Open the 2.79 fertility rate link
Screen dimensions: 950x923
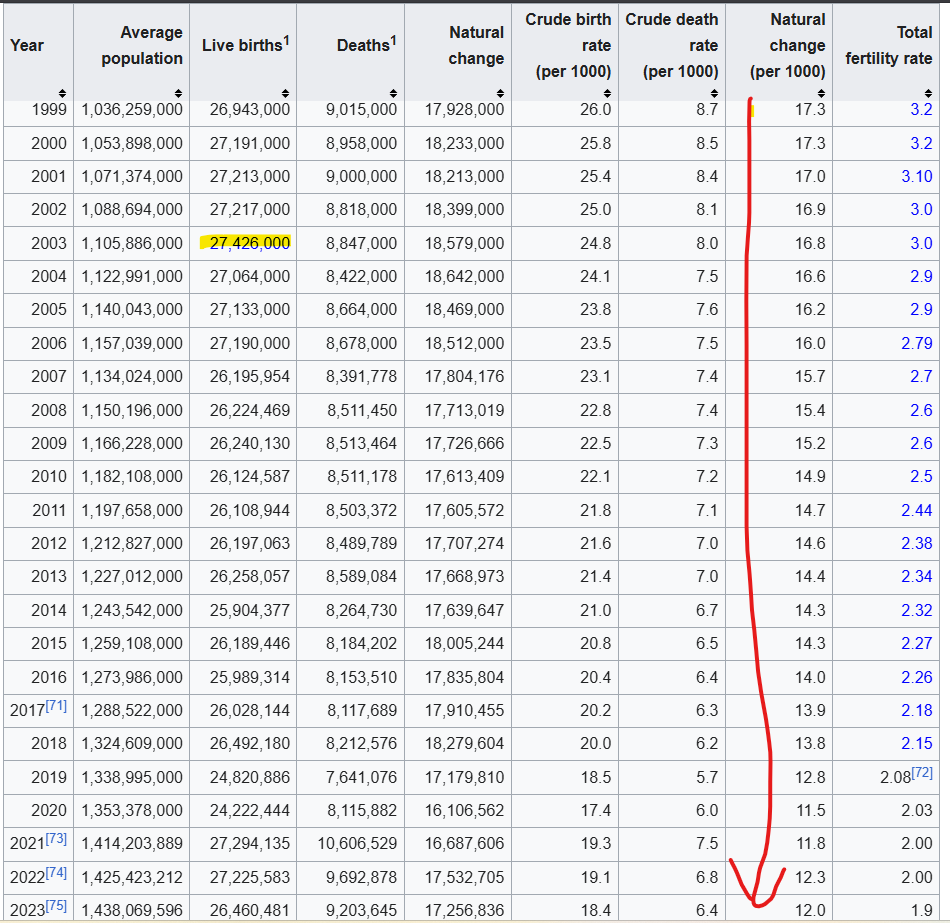coord(915,343)
